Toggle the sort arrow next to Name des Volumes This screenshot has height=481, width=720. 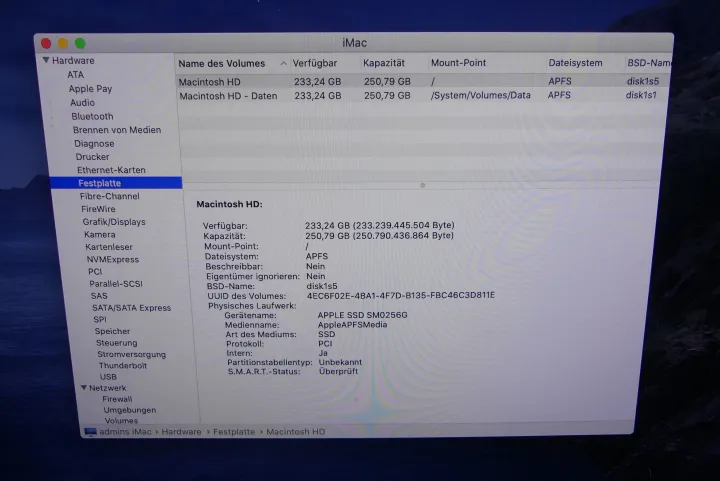[283, 63]
